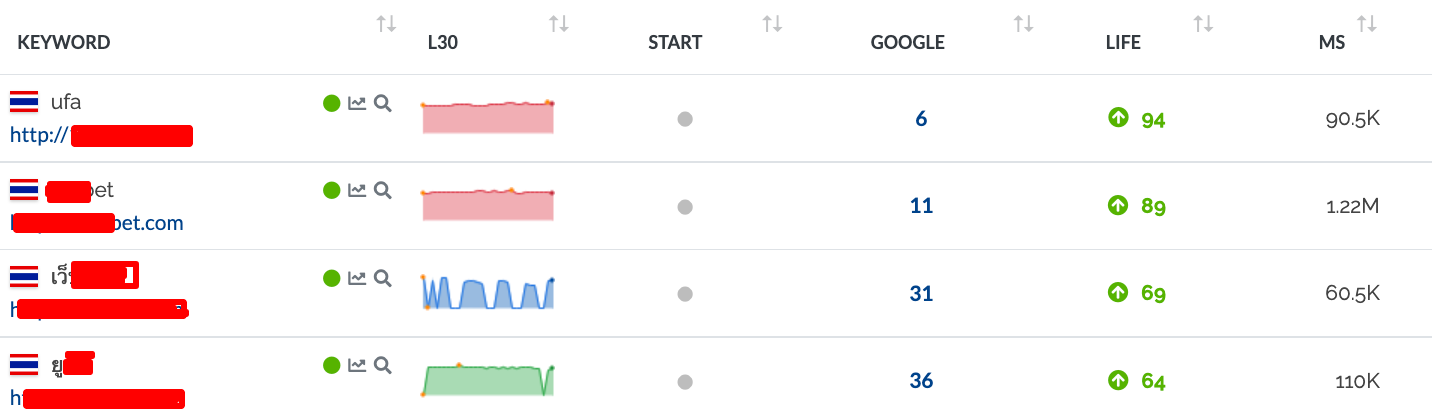Click the LIFE column header

(x=1123, y=42)
